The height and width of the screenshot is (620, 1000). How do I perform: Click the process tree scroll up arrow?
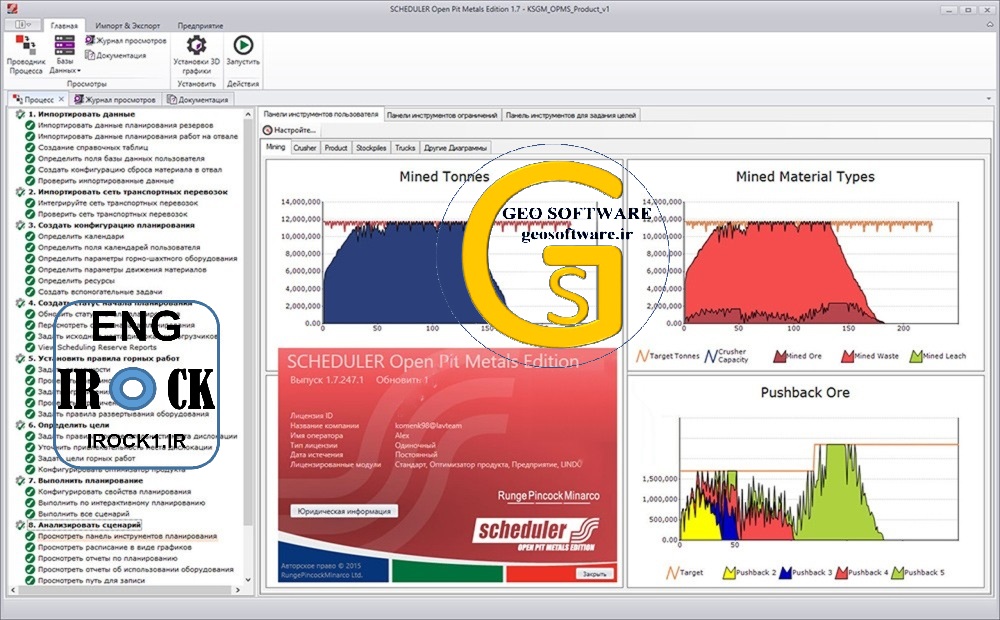pyautogui.click(x=249, y=114)
